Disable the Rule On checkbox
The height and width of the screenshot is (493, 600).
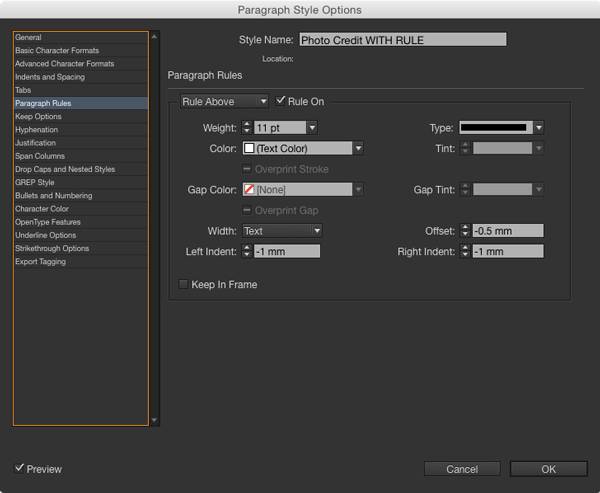click(x=280, y=101)
